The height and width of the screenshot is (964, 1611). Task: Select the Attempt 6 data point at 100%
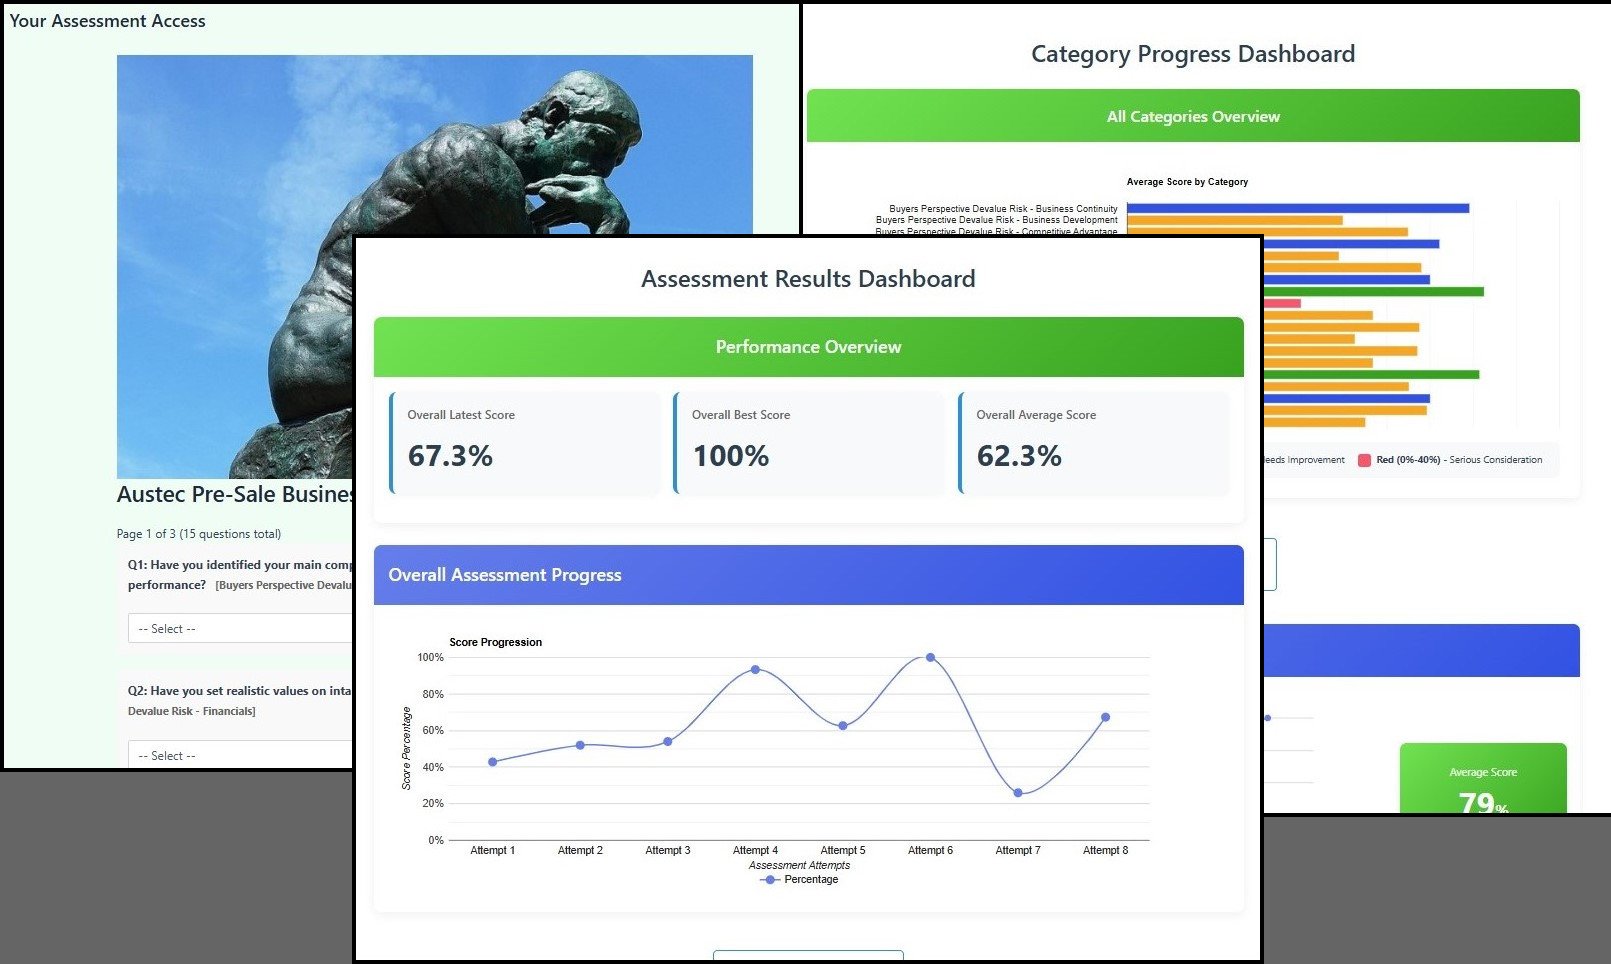point(930,657)
